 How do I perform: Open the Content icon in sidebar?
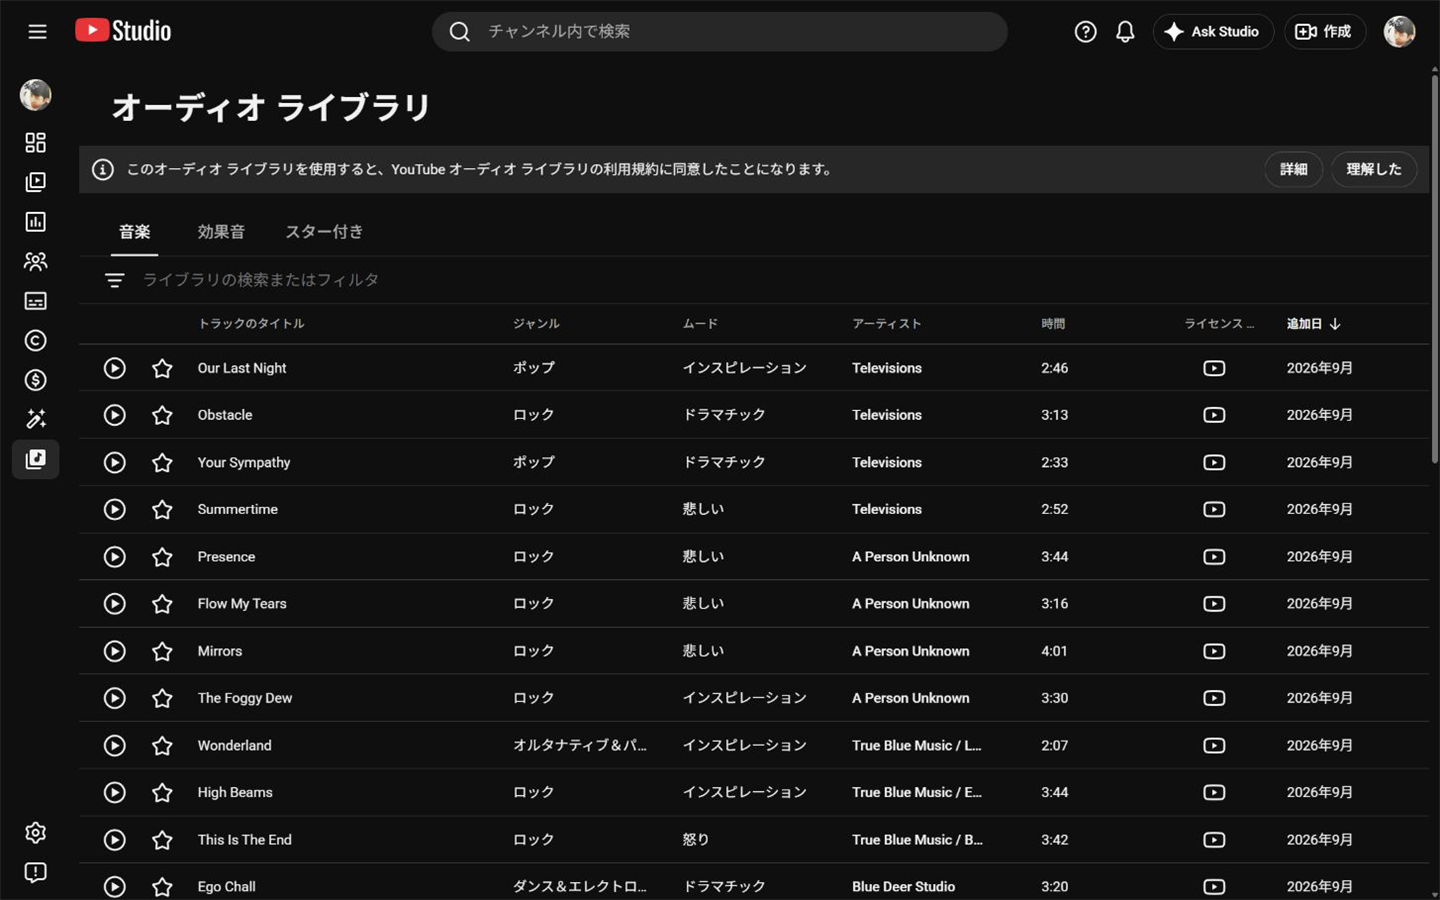point(35,182)
